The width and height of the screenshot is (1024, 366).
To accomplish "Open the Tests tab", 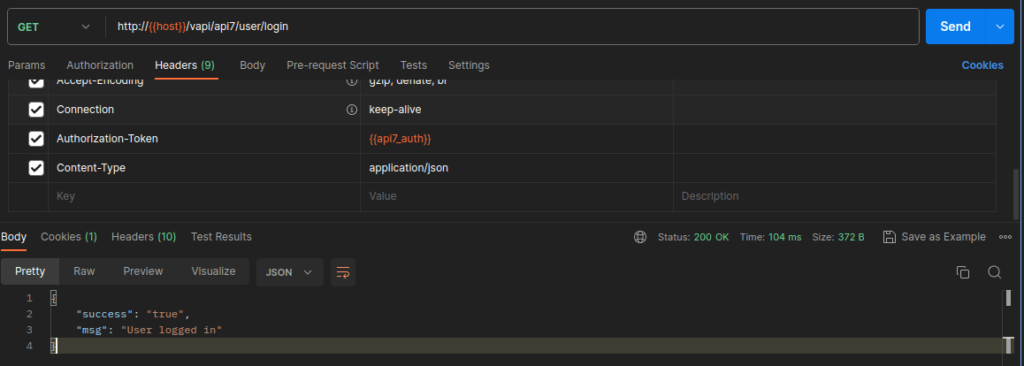I will coord(413,65).
